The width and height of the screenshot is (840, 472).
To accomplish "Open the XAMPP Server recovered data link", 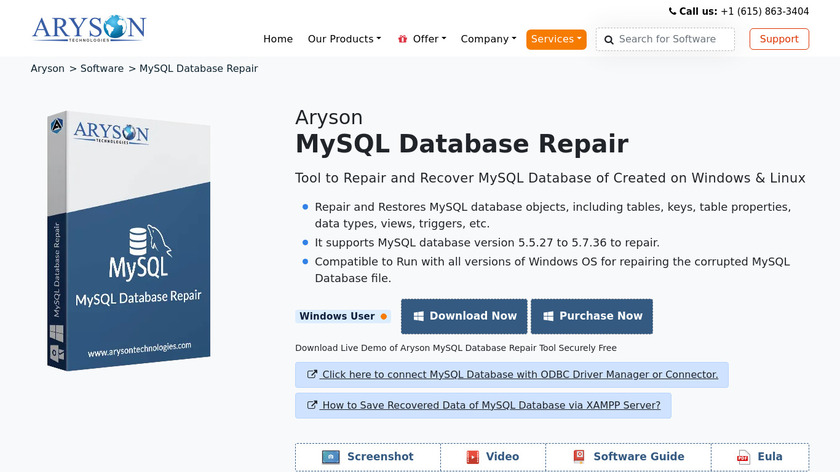I will click(x=483, y=406).
